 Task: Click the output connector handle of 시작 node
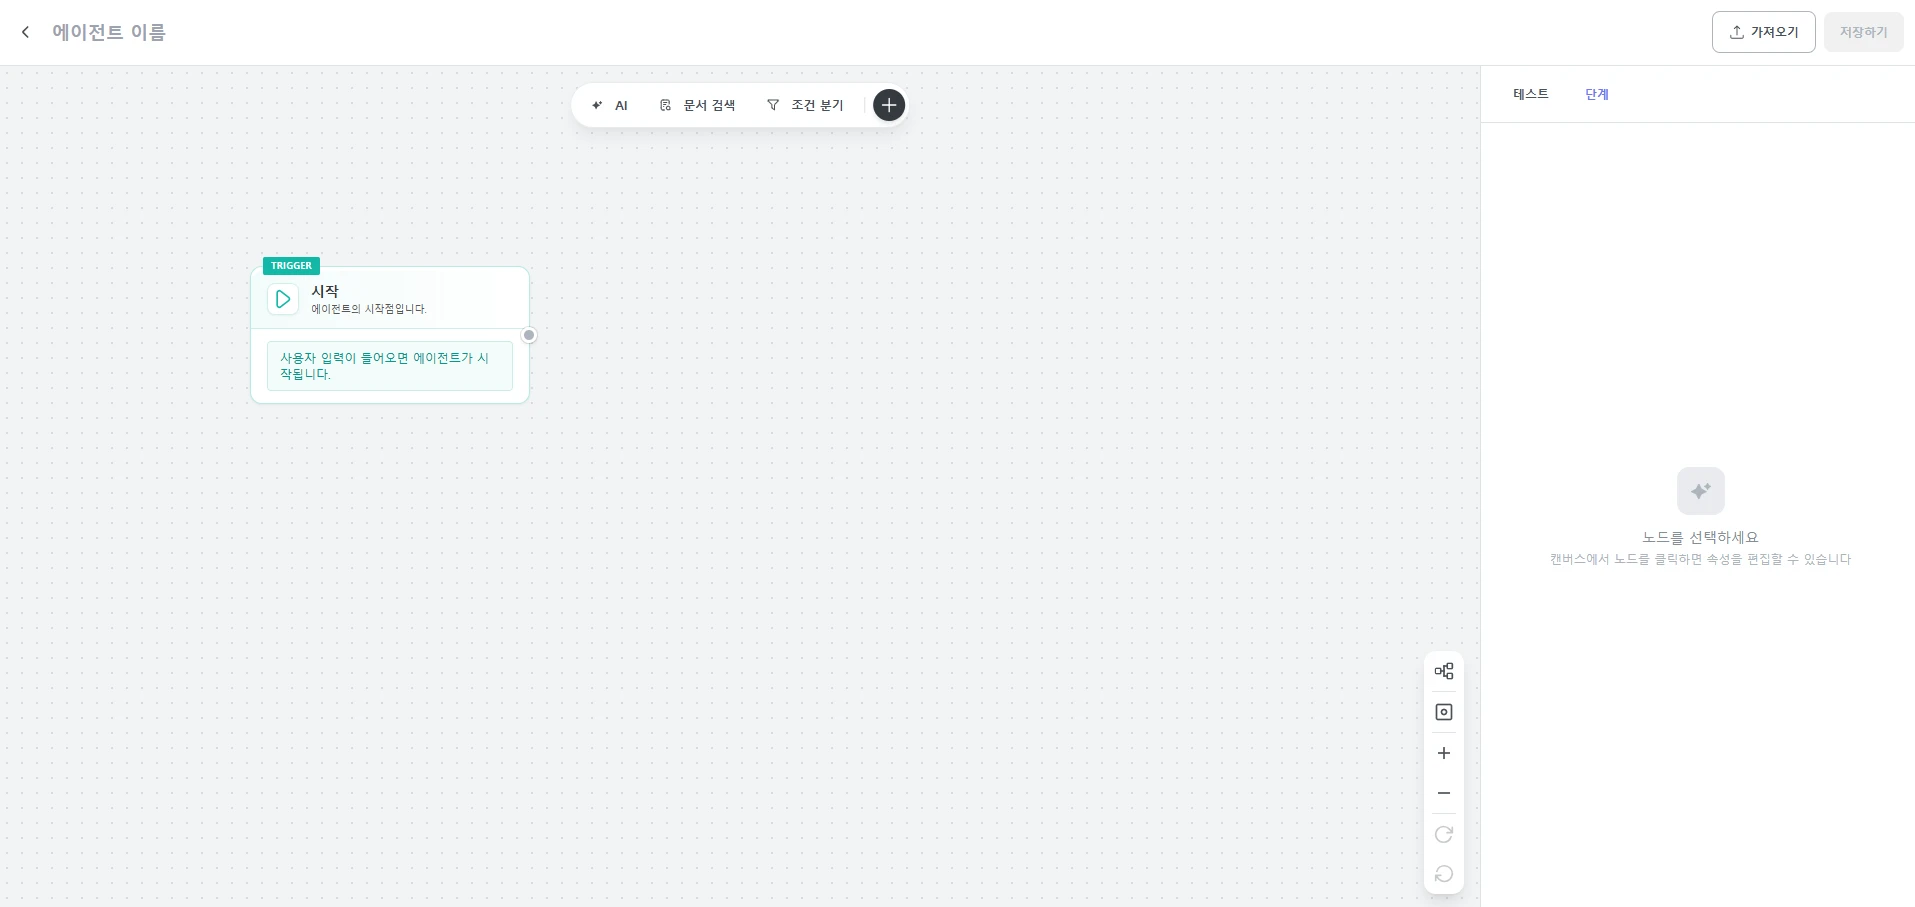529,335
